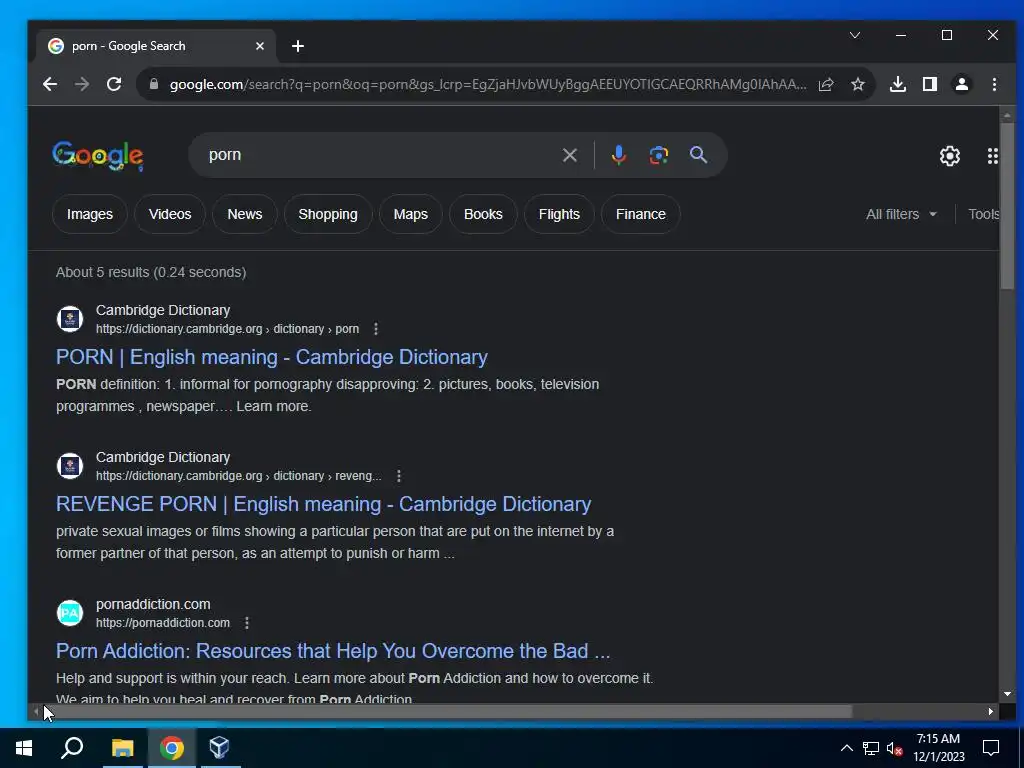
Task: Show hidden system tray icons
Action: [846, 748]
